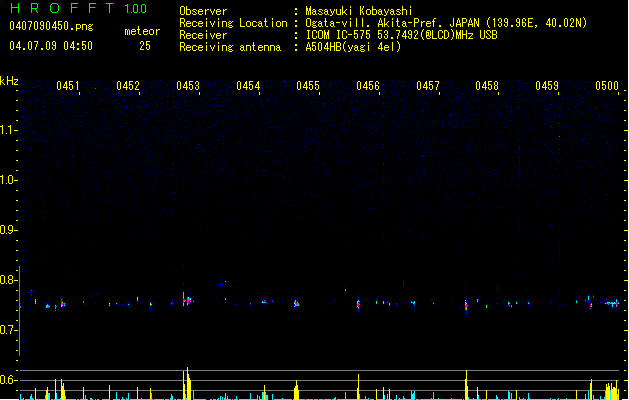Click the 1.1 frequency axis label
This screenshot has width=629, height=400.
coord(7,130)
